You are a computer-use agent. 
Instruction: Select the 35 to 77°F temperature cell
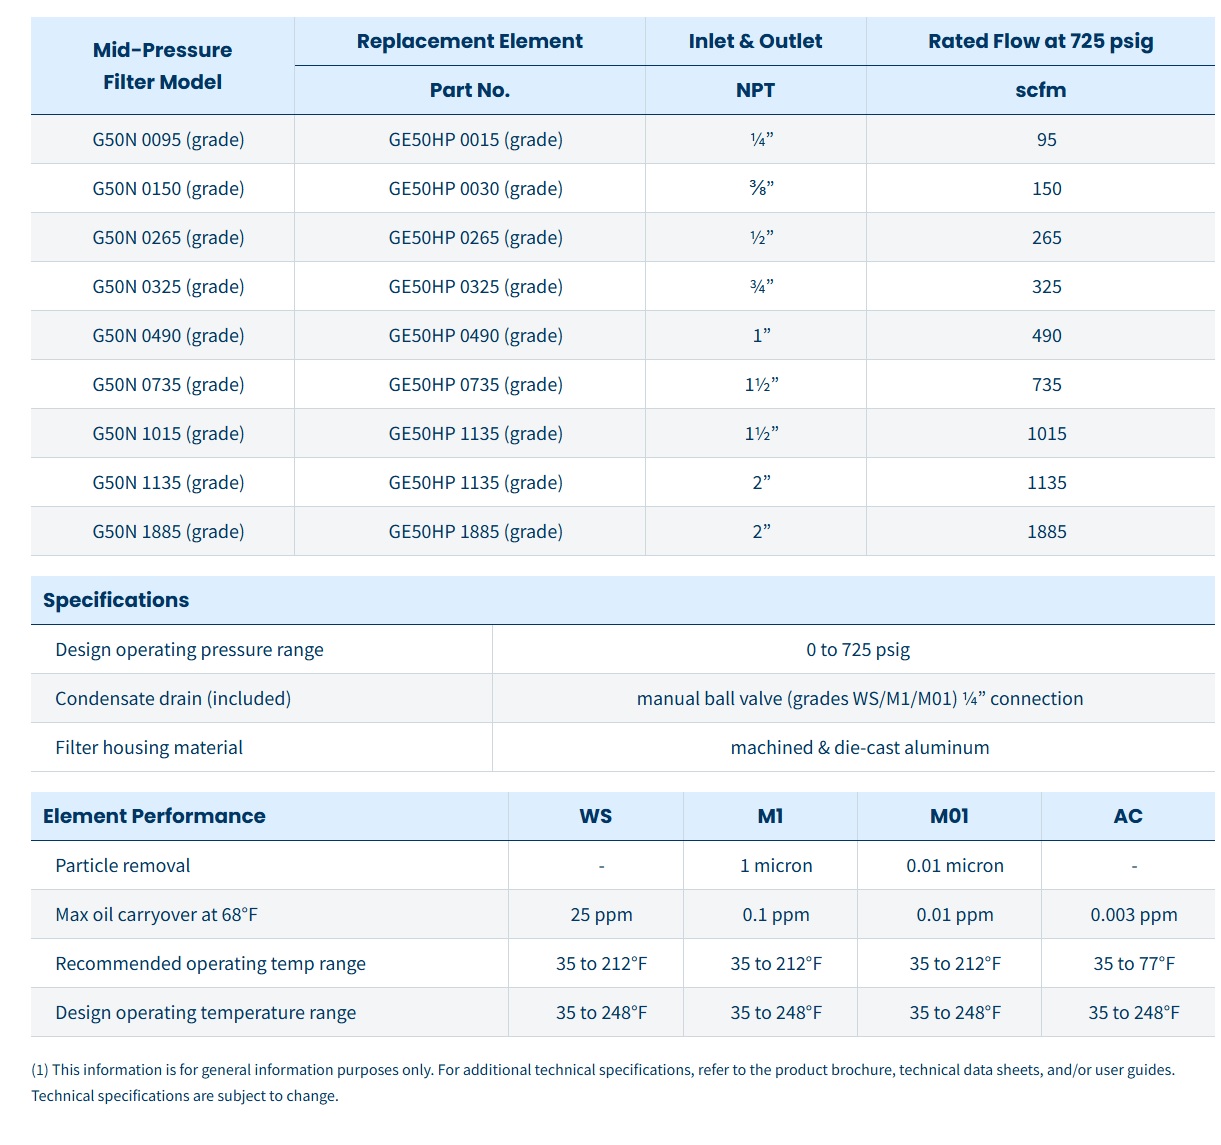click(1133, 964)
